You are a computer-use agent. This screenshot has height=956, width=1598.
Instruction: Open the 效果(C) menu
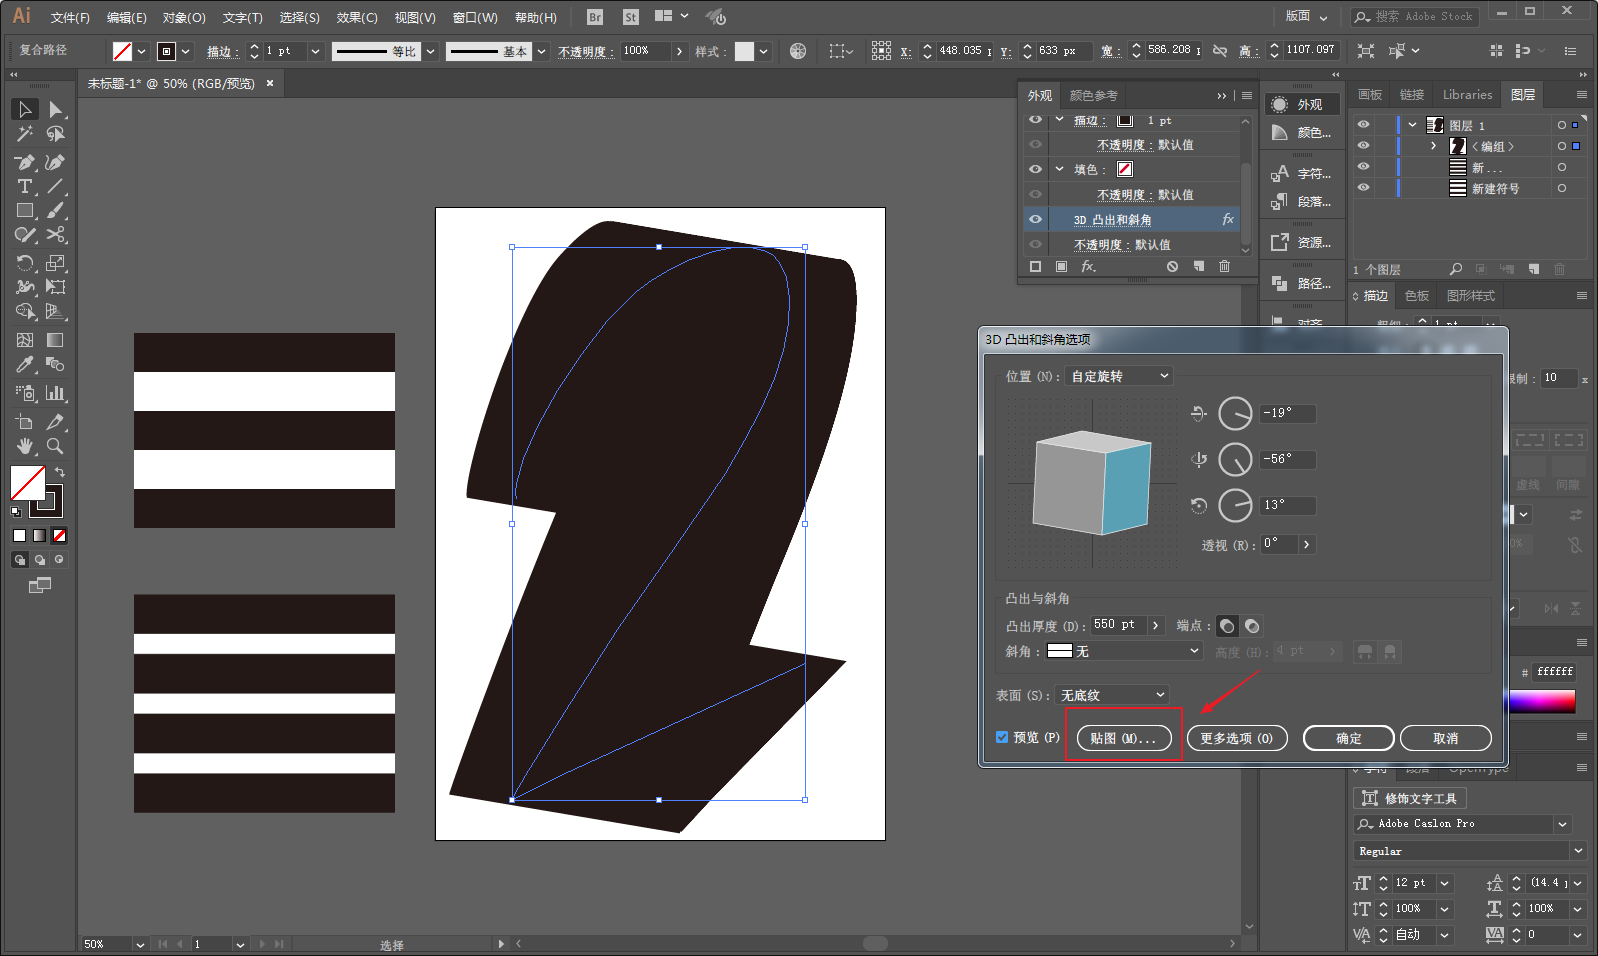click(x=356, y=17)
